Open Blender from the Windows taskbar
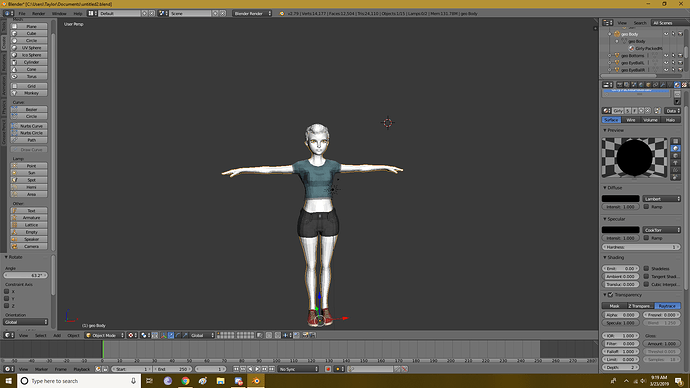 pyautogui.click(x=256, y=381)
